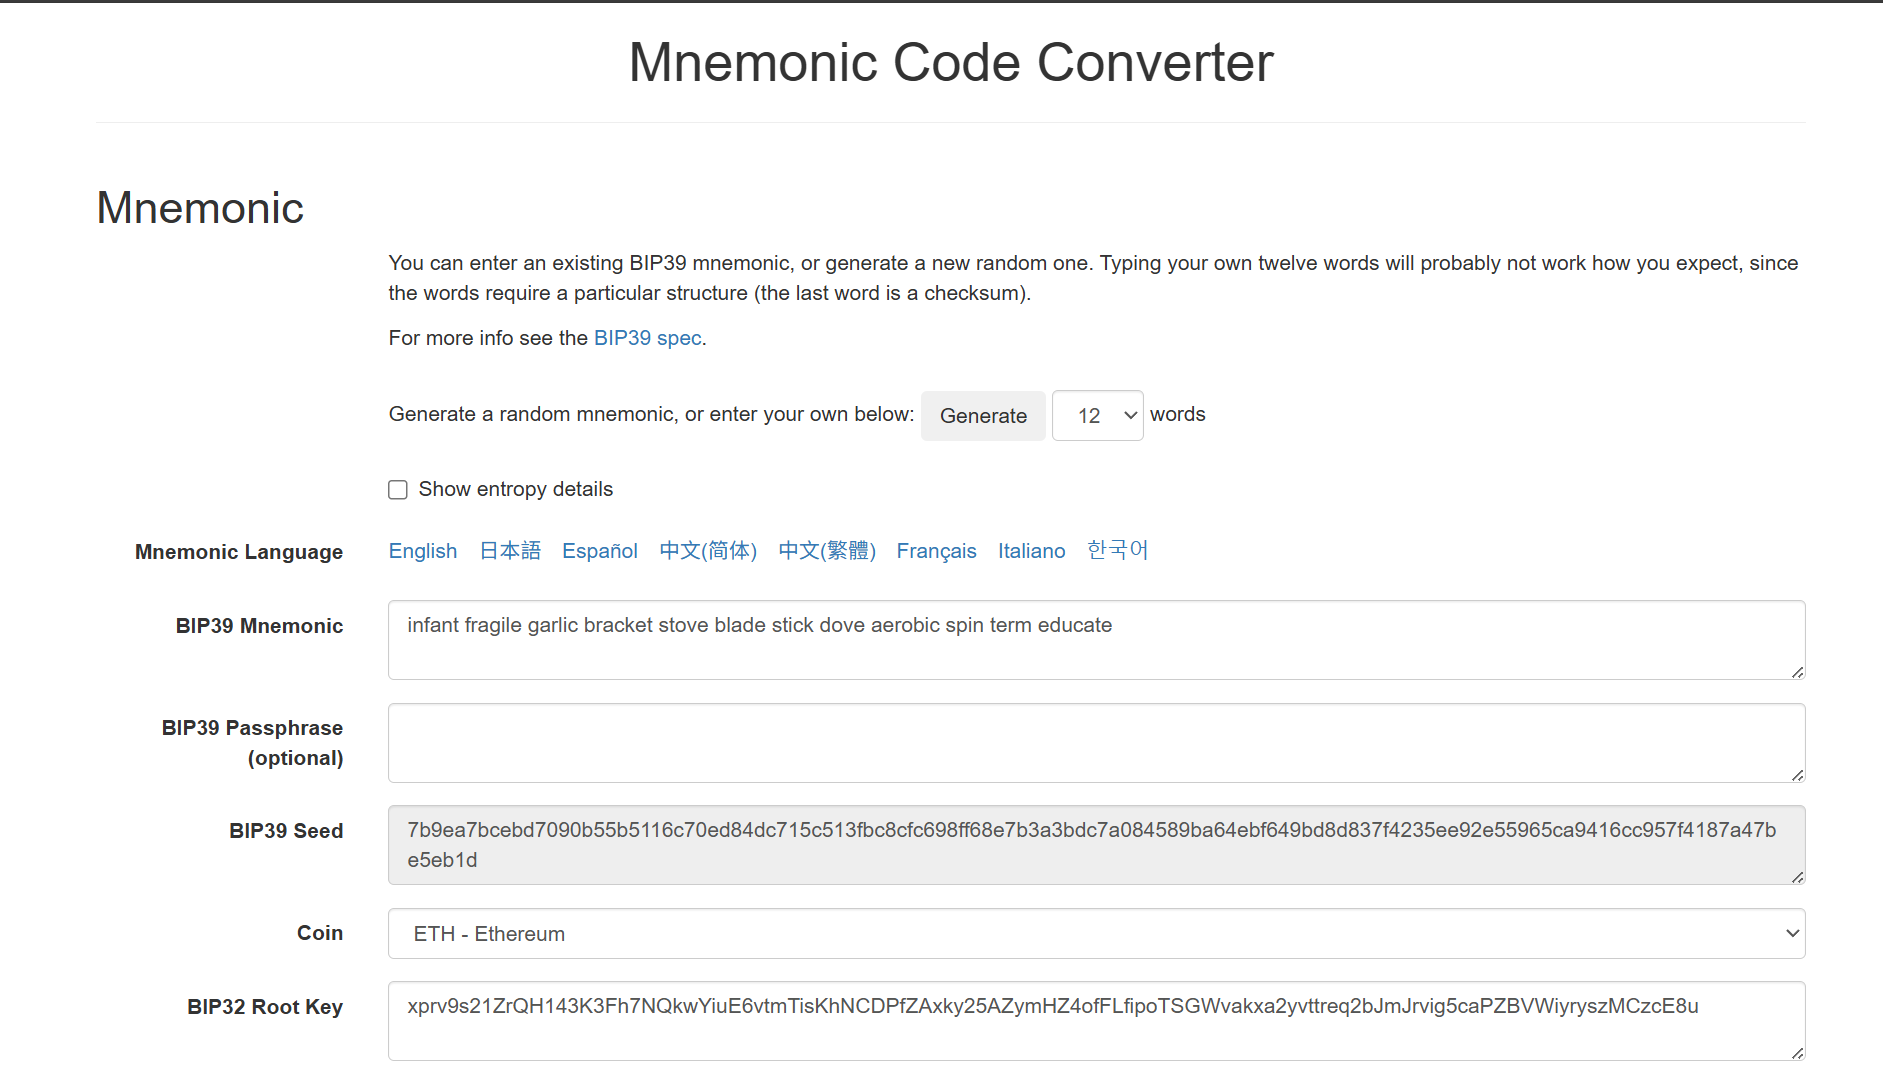Choose Traditional Chinese 中文(繁體) language

coord(827,551)
